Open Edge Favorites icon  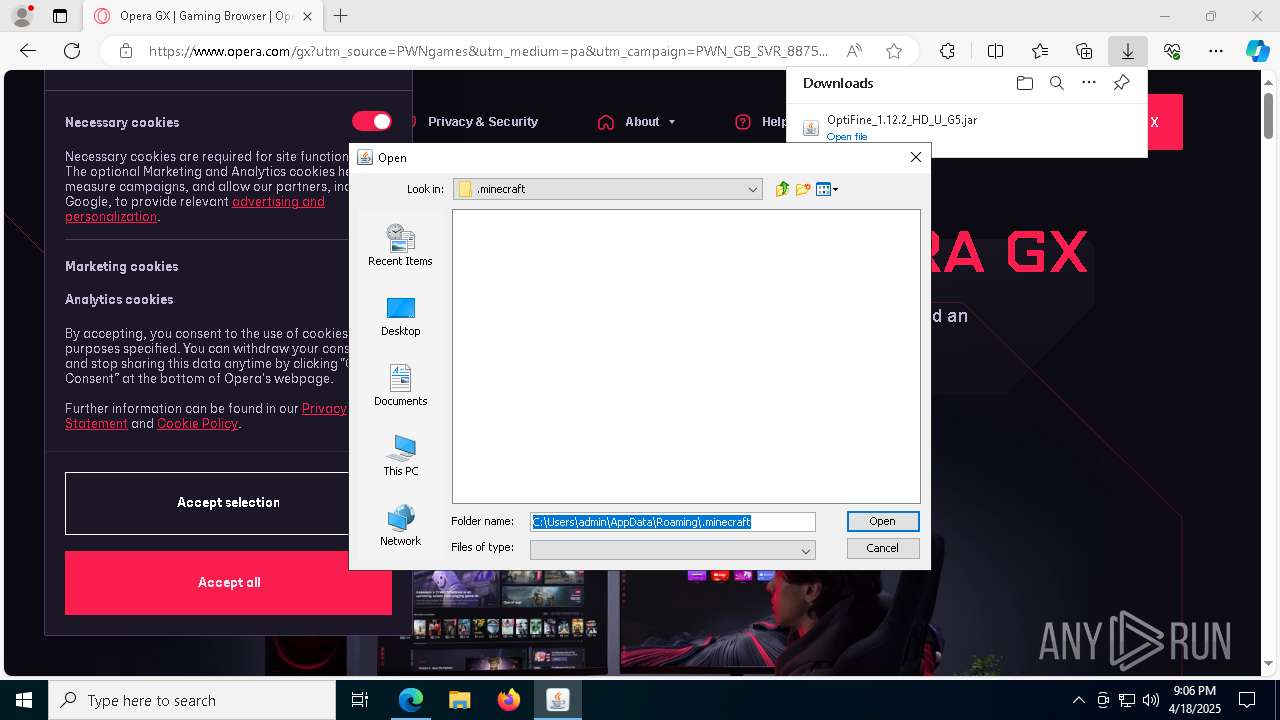coord(1040,51)
